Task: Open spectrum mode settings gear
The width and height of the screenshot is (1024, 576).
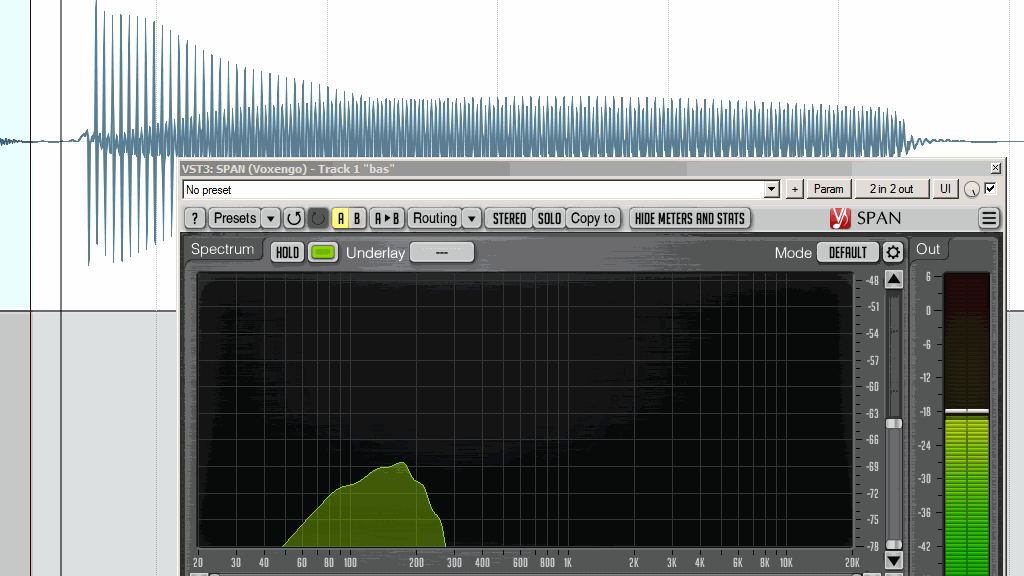Action: 893,253
